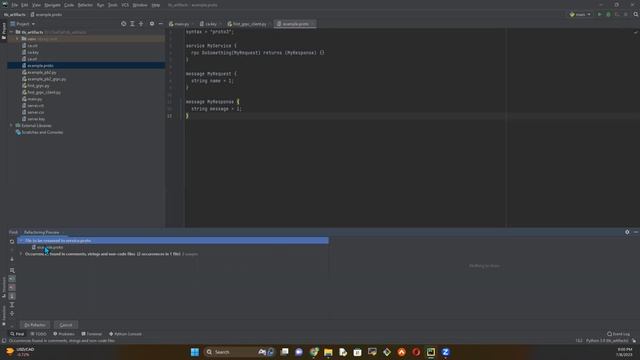Open the Terminal tool window
The height and width of the screenshot is (360, 640).
coord(91,334)
